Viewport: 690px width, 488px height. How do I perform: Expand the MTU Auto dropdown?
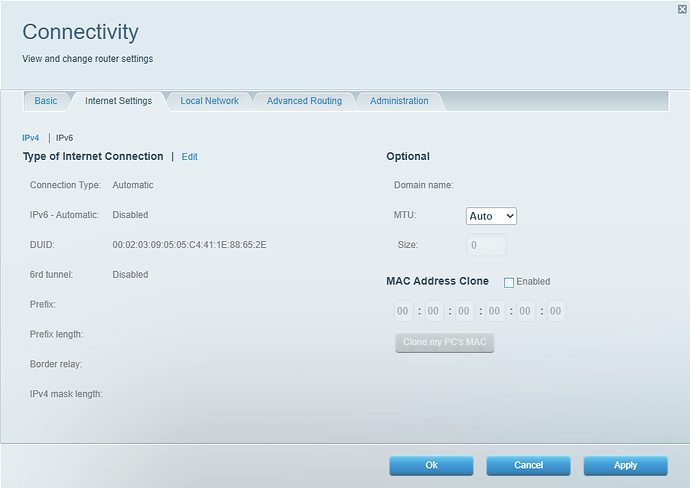pyautogui.click(x=491, y=216)
